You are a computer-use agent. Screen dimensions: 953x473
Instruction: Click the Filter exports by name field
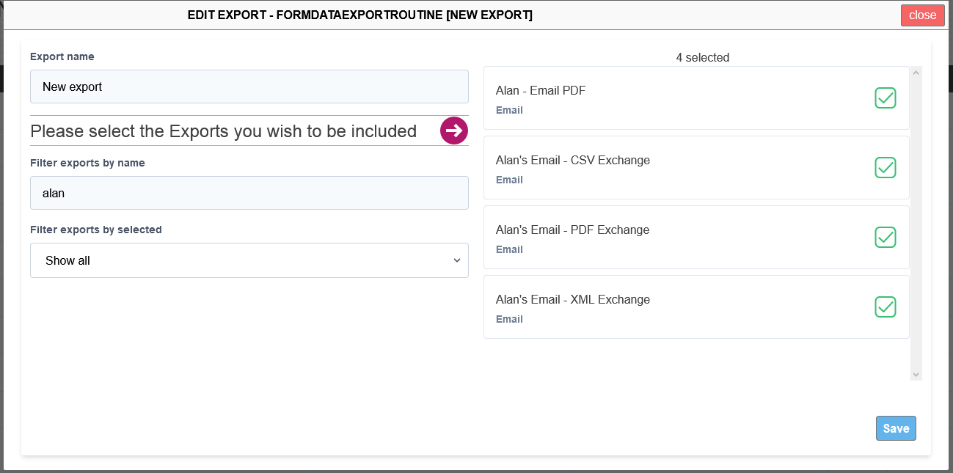[249, 193]
